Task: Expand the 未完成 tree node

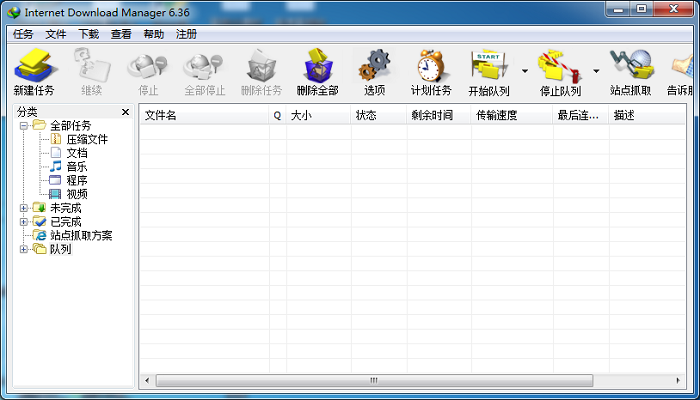Action: pyautogui.click(x=24, y=208)
